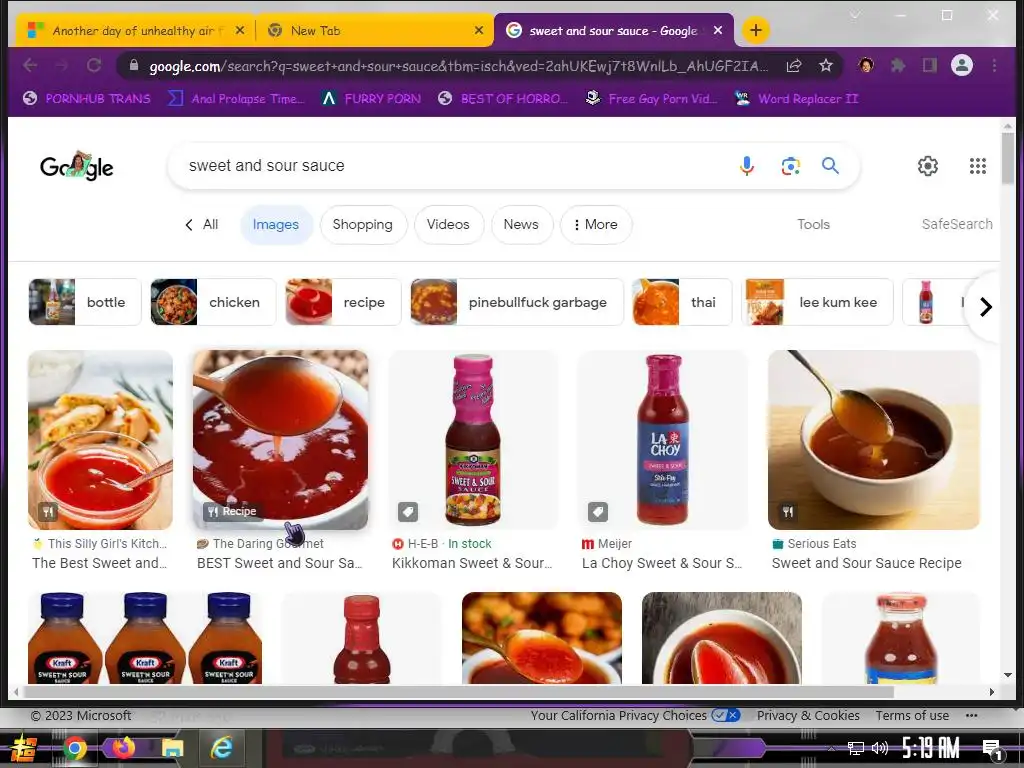
Task: Select the News search tab
Action: (520, 225)
